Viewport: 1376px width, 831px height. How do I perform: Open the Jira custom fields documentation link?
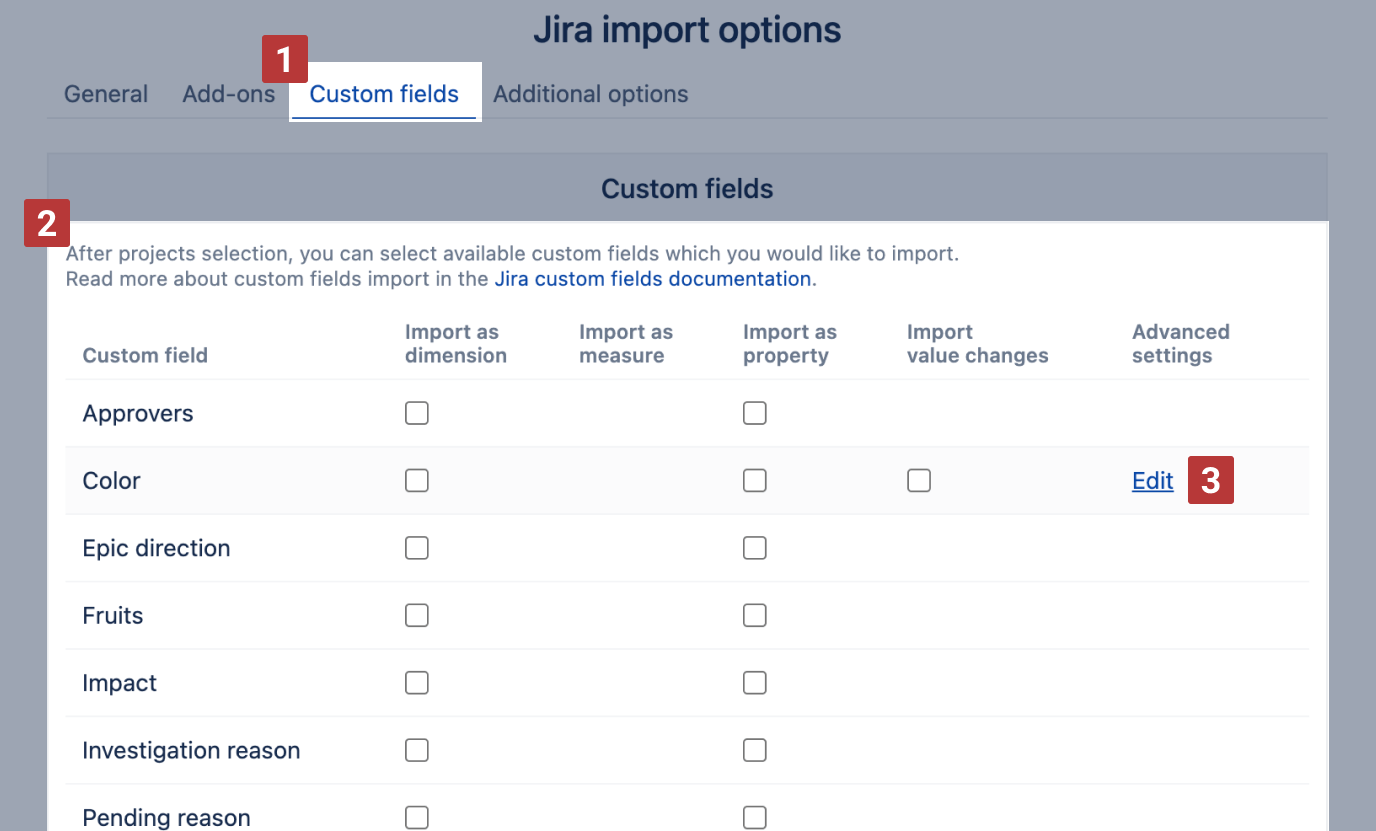(x=652, y=279)
